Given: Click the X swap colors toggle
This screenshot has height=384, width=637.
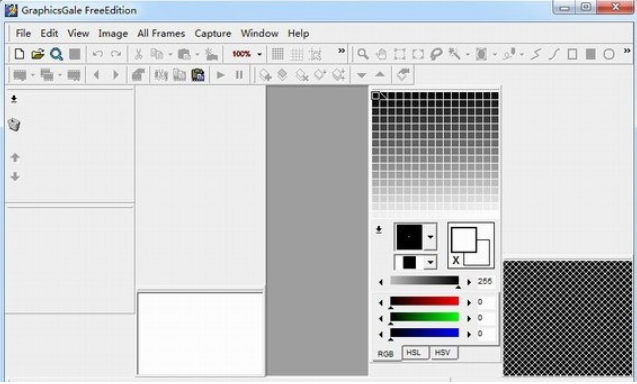Looking at the screenshot, I should 456,260.
